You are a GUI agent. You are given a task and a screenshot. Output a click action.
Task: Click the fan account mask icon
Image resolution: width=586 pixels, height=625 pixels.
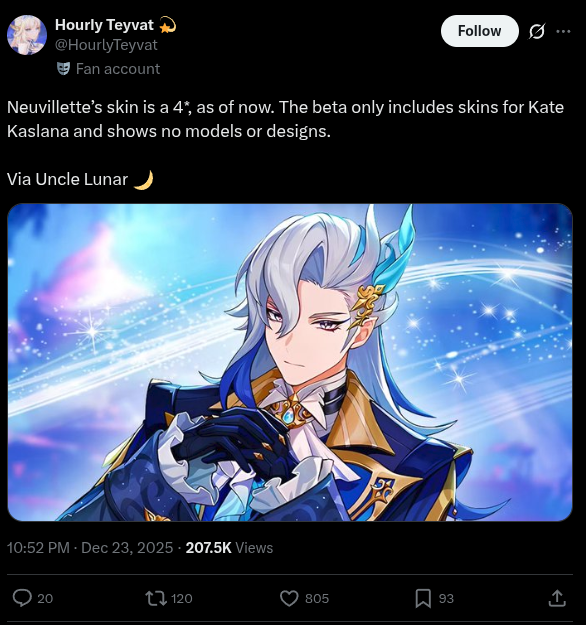point(63,69)
